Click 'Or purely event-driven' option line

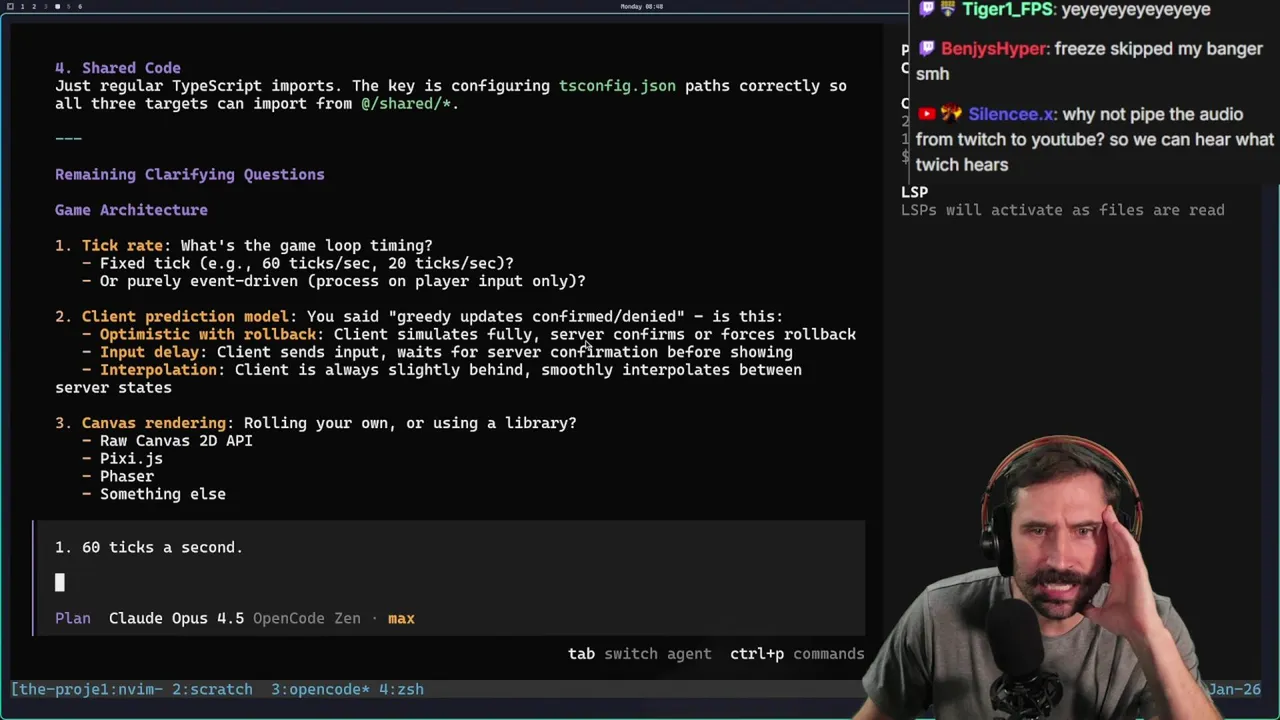pos(334,282)
